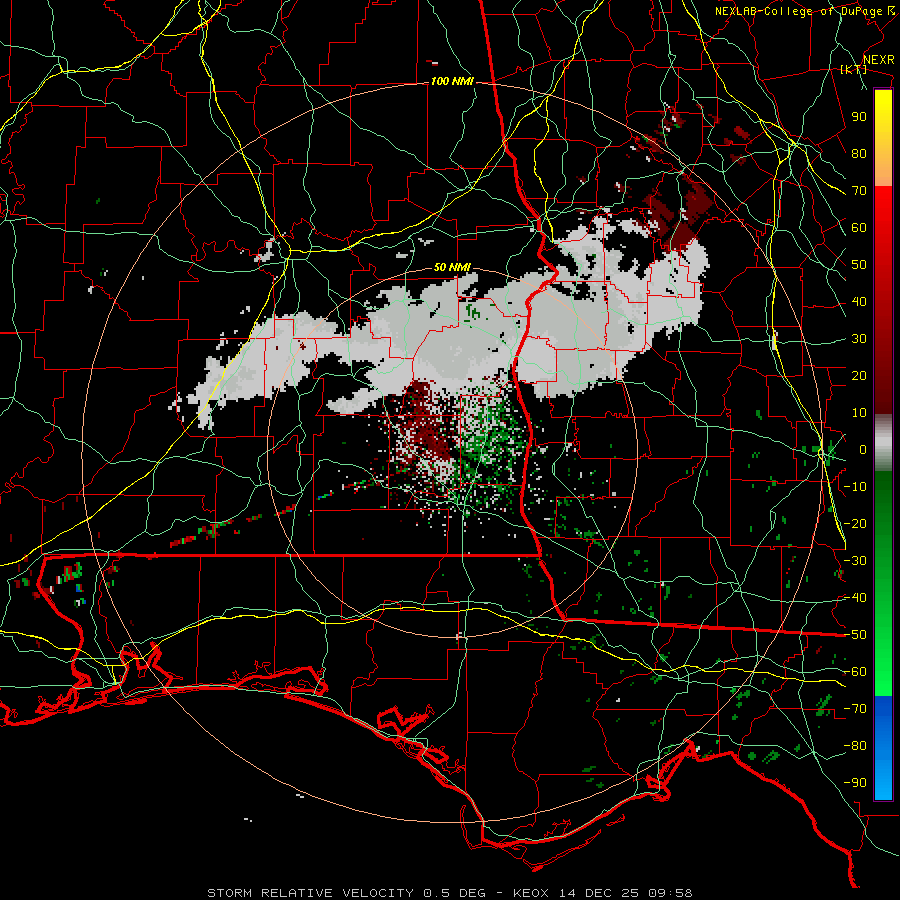The width and height of the screenshot is (900, 900).
Task: Click the 50 NMI range ring label
Action: 452,267
